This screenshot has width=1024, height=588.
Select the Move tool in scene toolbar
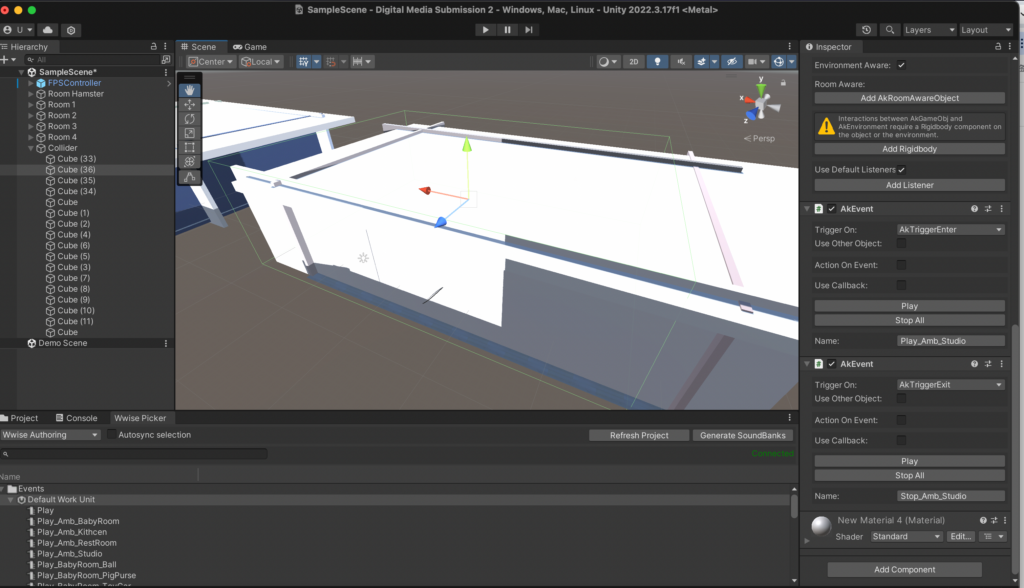pyautogui.click(x=190, y=105)
